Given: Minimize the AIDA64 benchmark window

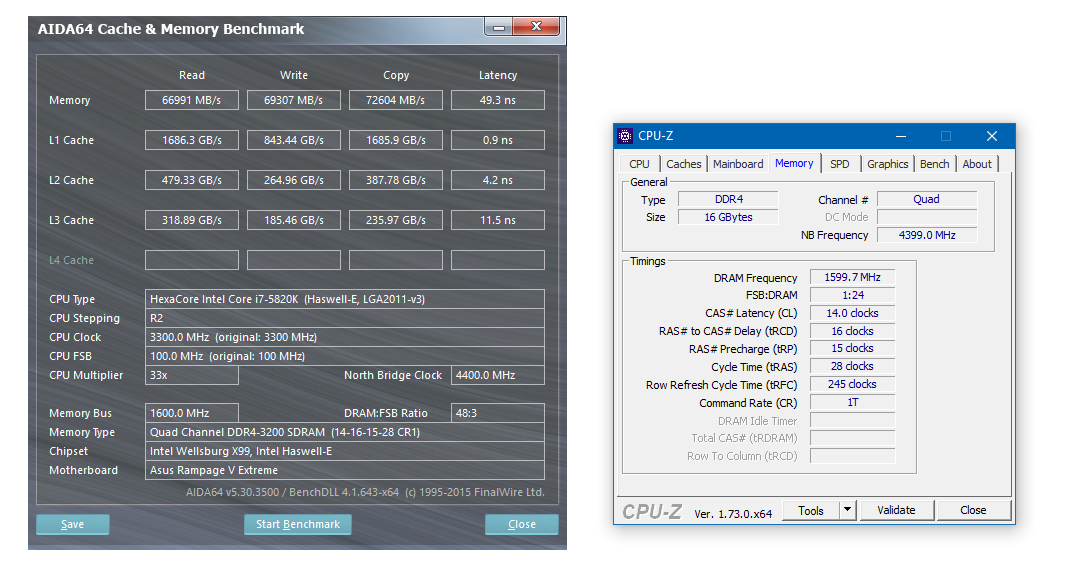Looking at the screenshot, I should [499, 27].
